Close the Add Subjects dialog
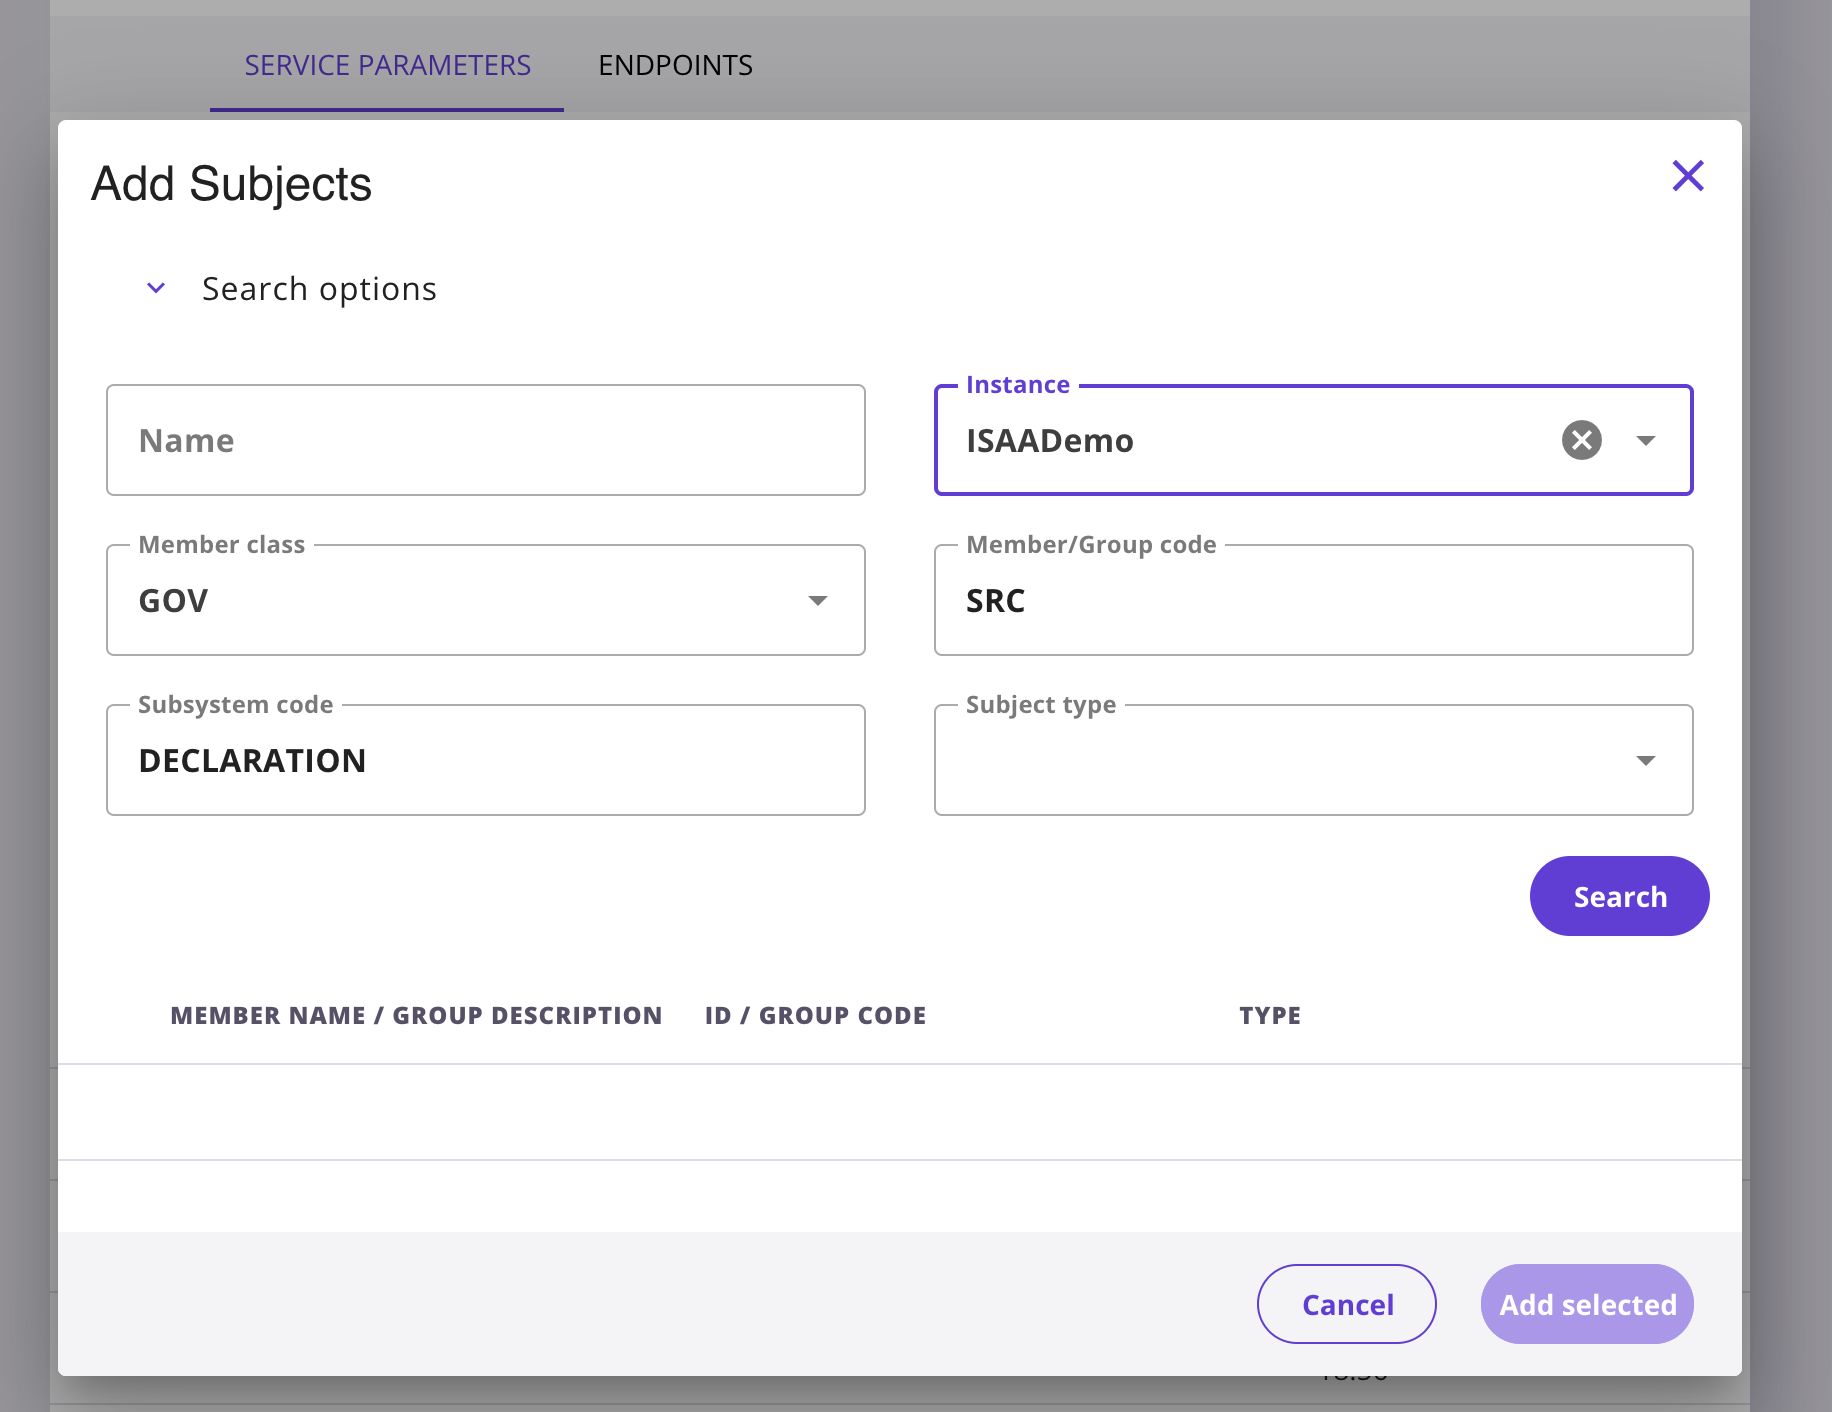 tap(1688, 176)
